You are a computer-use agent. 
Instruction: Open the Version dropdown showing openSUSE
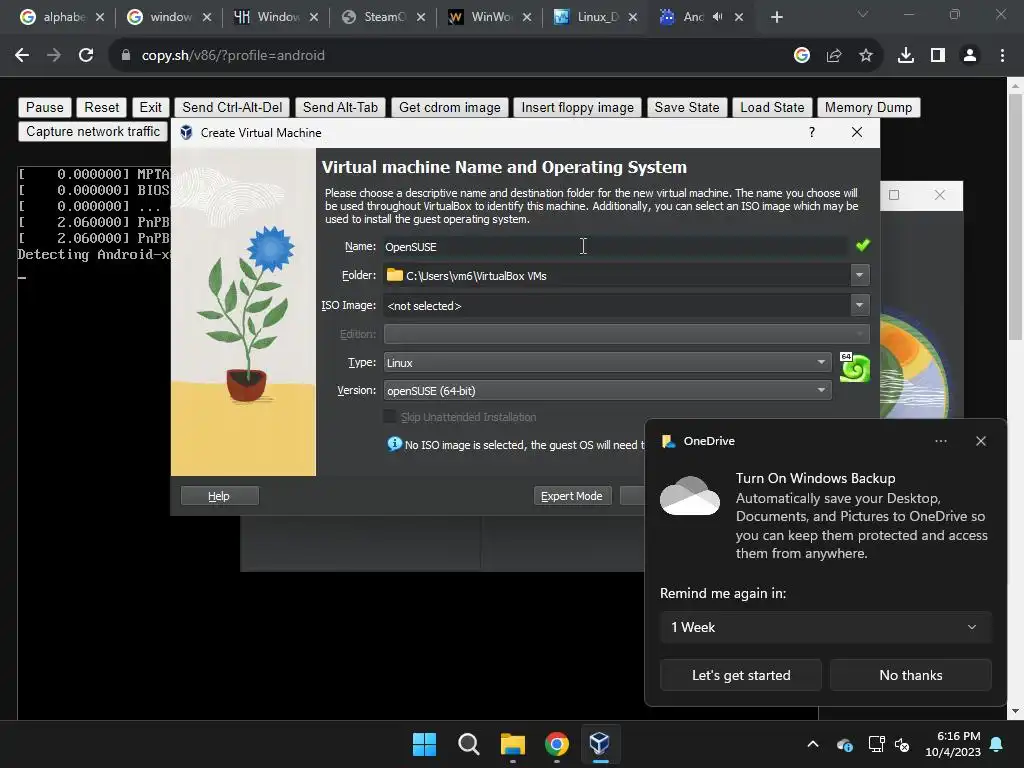607,391
